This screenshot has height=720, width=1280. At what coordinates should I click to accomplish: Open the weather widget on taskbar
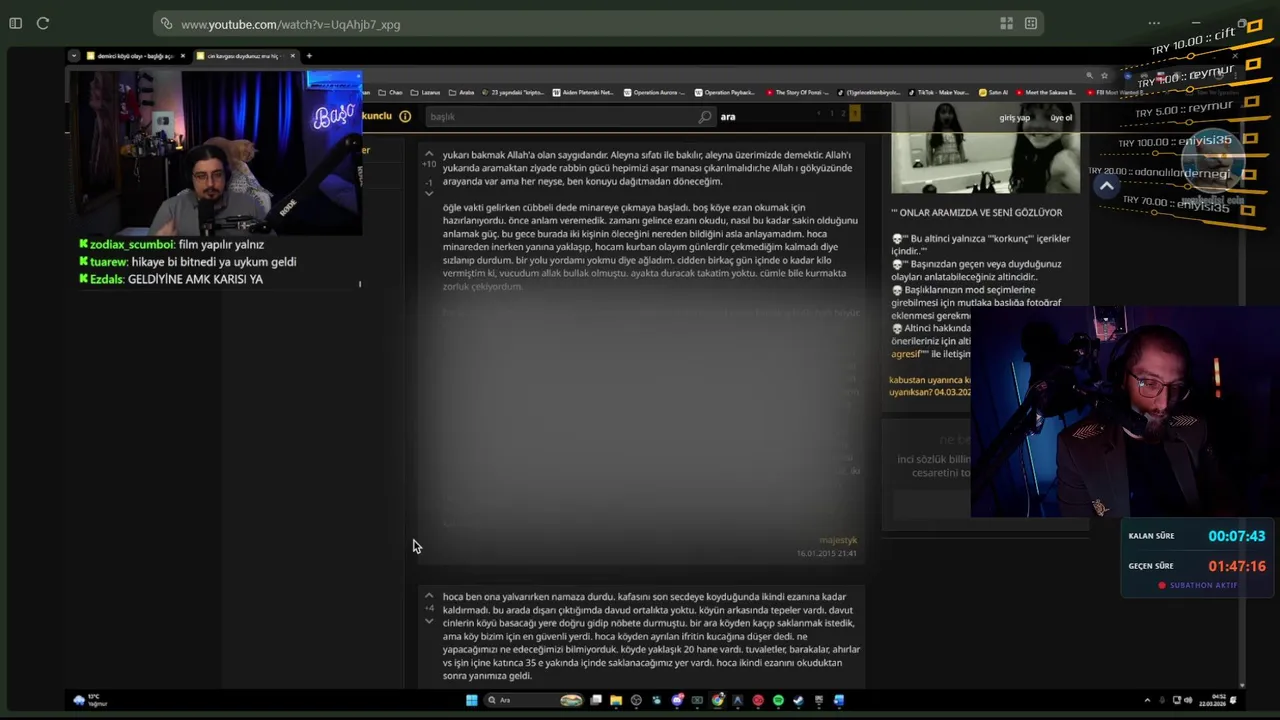(x=90, y=700)
